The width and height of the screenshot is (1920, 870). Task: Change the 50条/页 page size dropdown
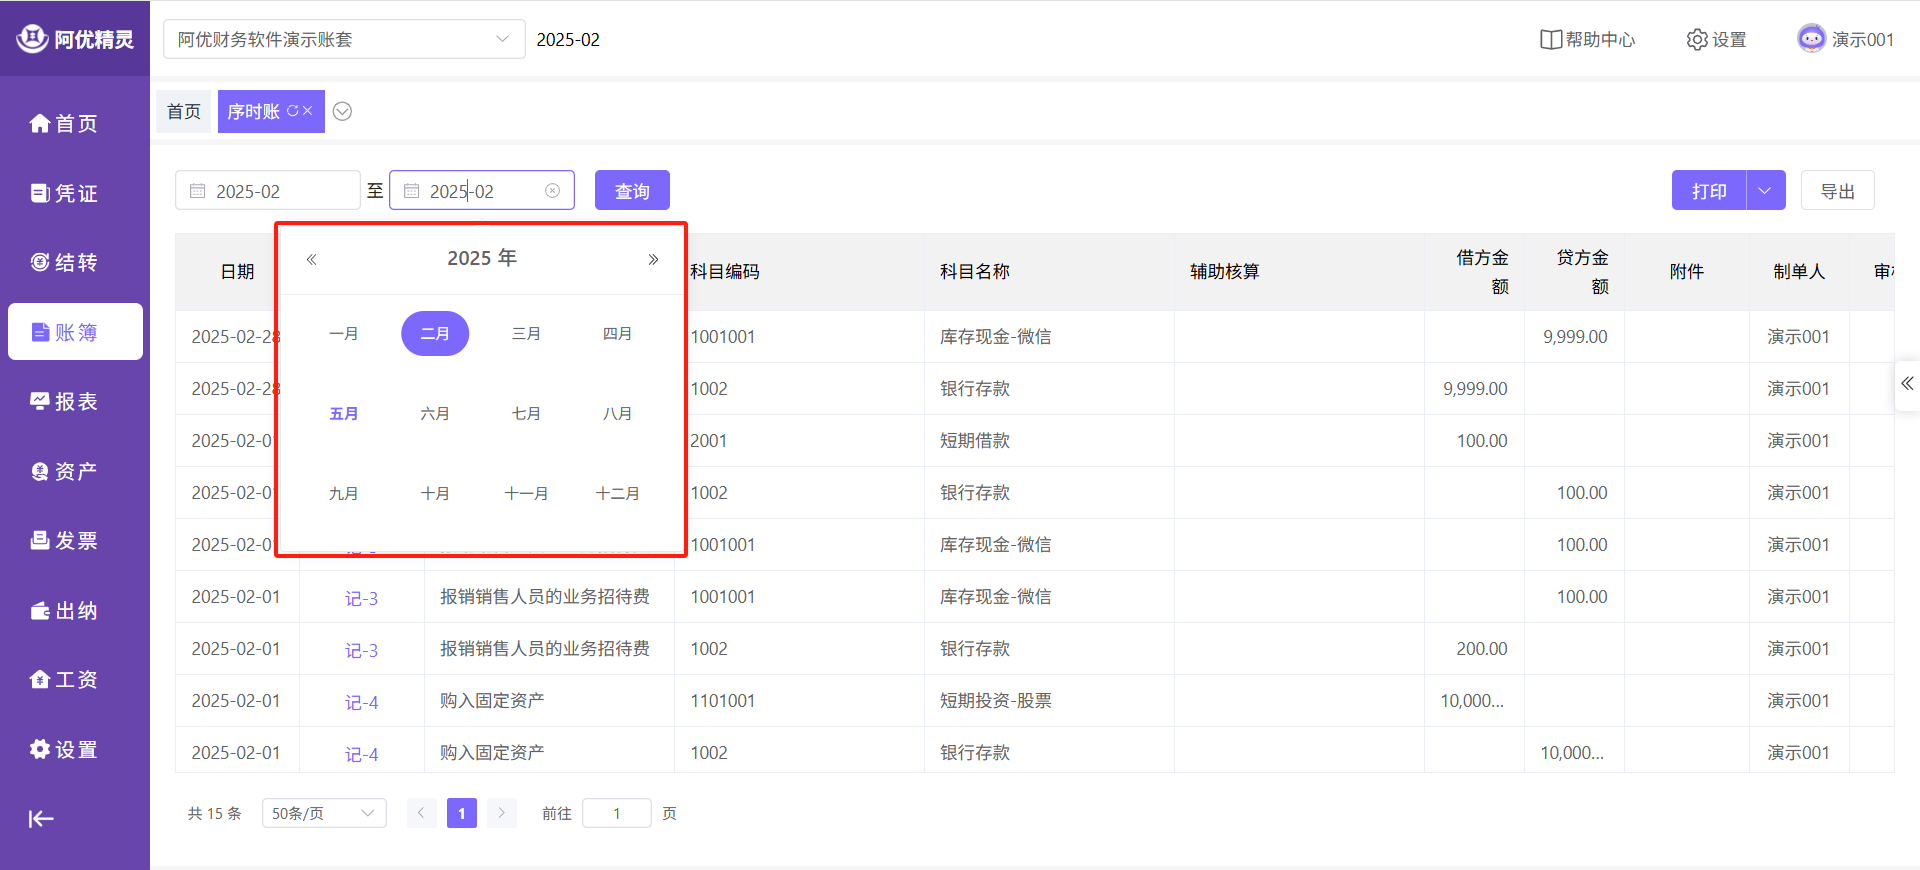click(323, 813)
